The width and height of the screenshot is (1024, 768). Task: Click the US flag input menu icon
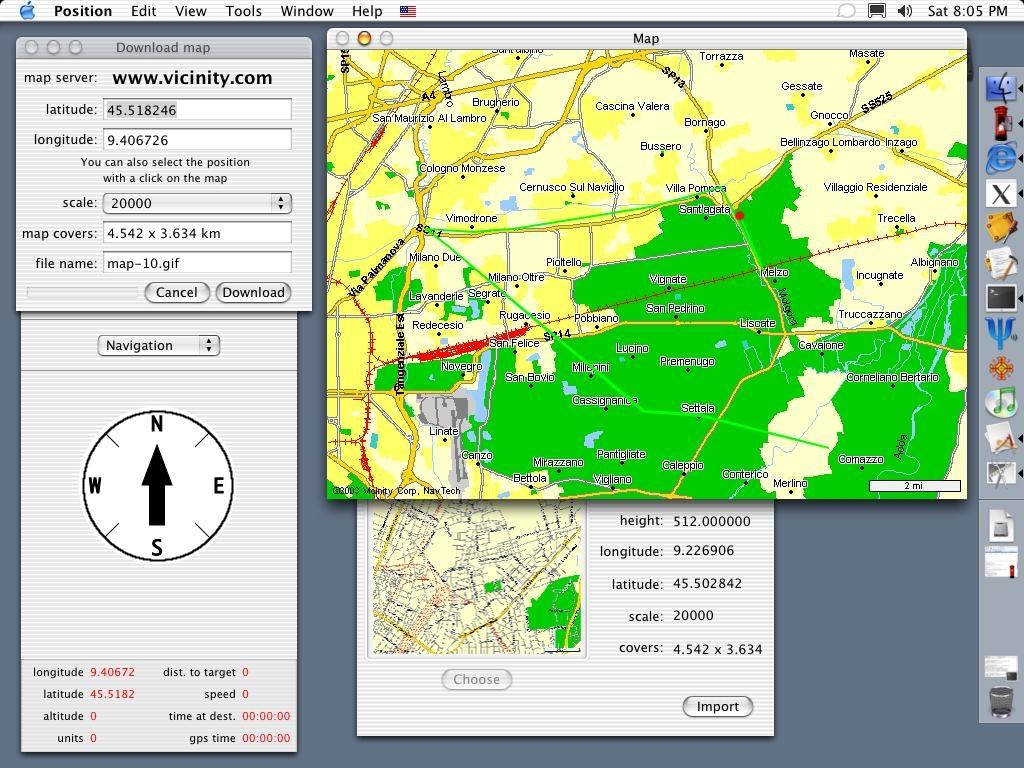[x=408, y=11]
